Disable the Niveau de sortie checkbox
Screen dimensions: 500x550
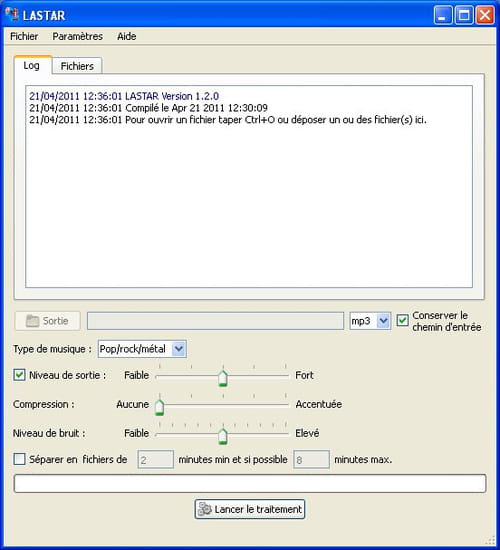[19, 375]
